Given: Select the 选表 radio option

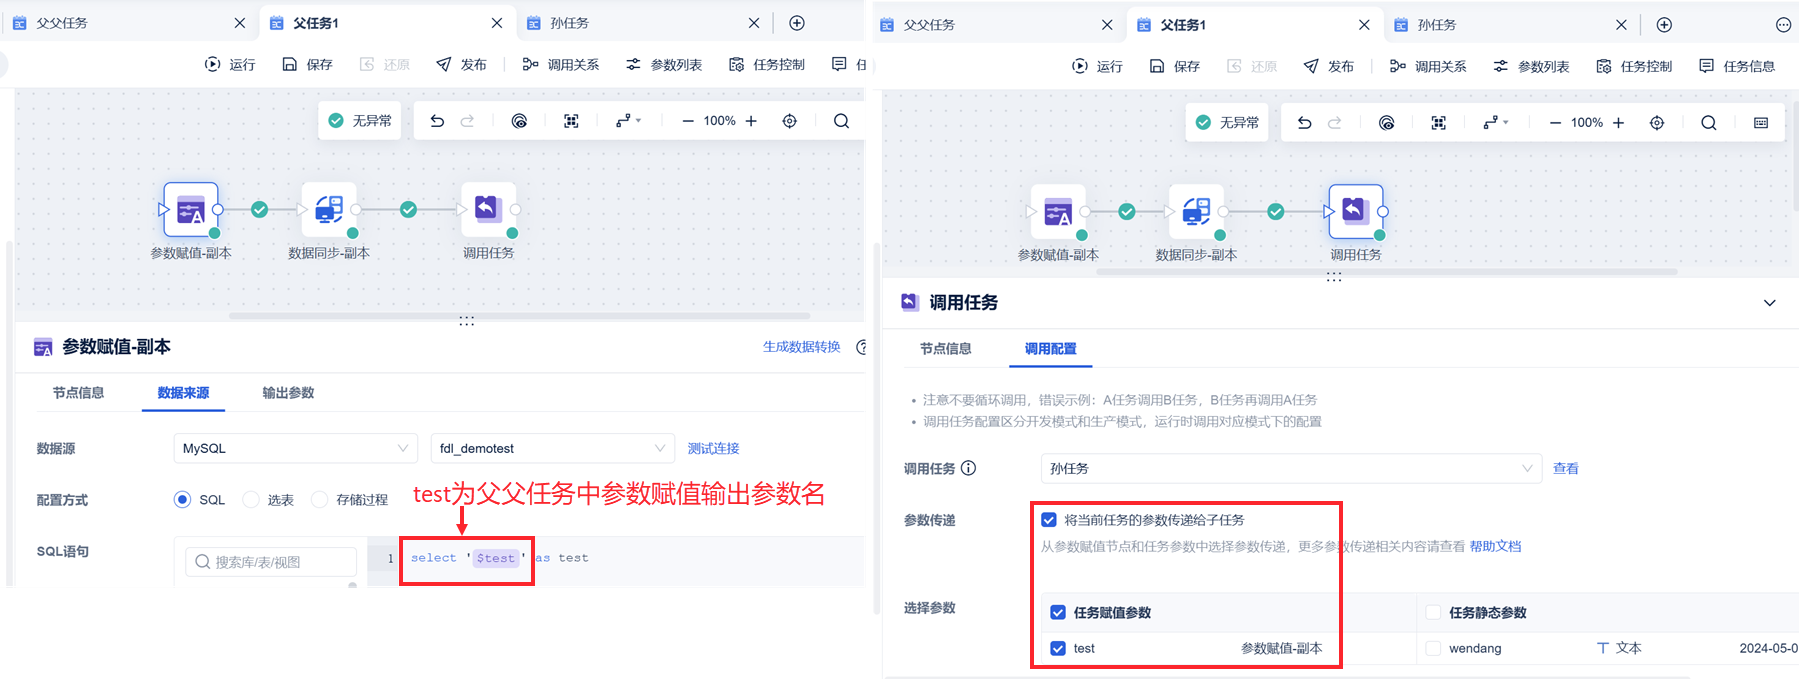Looking at the screenshot, I should pyautogui.click(x=251, y=499).
